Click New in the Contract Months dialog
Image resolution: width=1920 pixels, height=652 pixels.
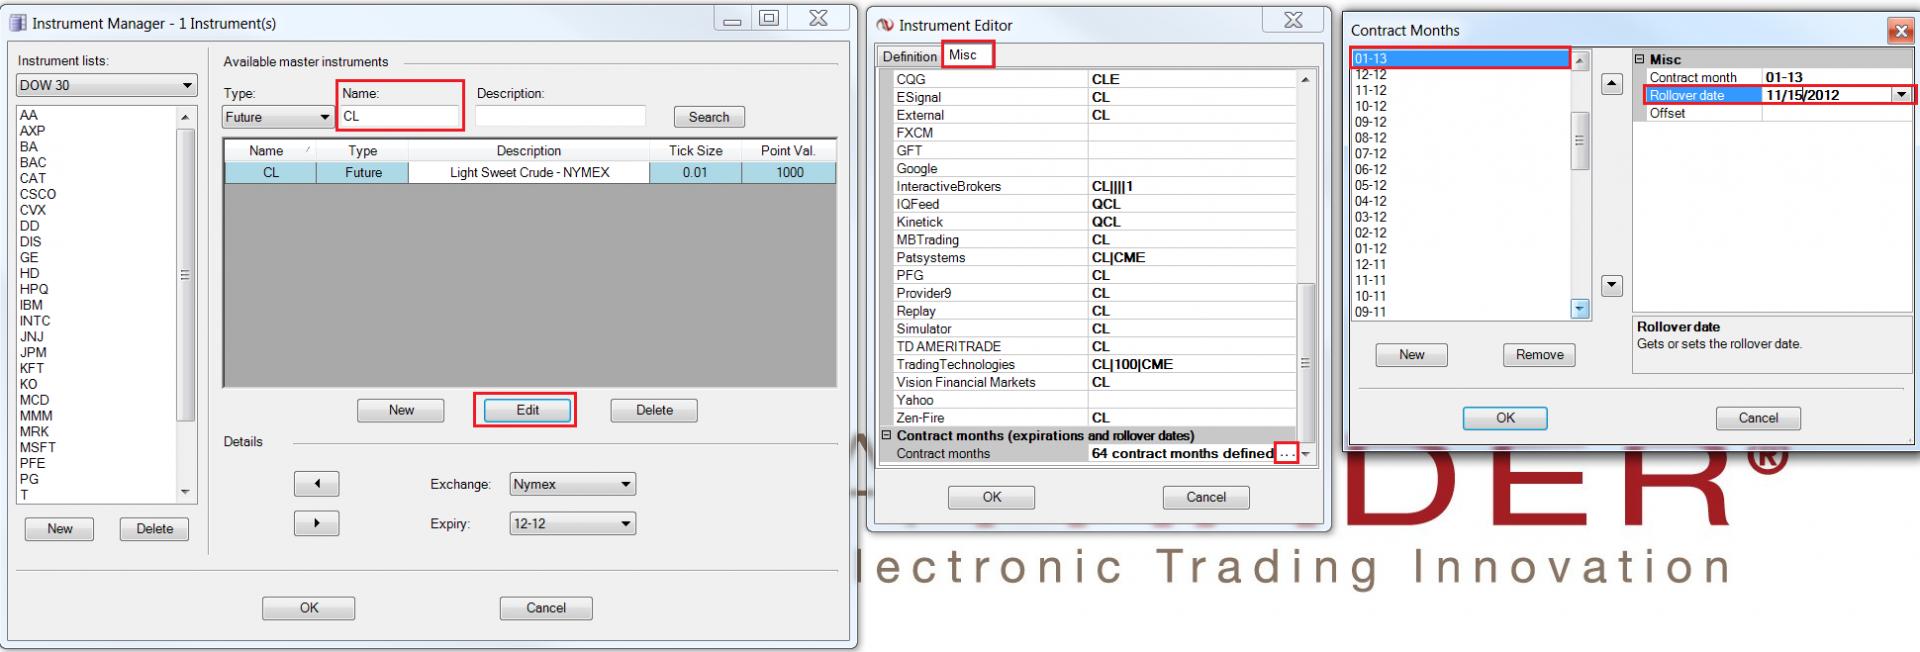click(x=1411, y=355)
